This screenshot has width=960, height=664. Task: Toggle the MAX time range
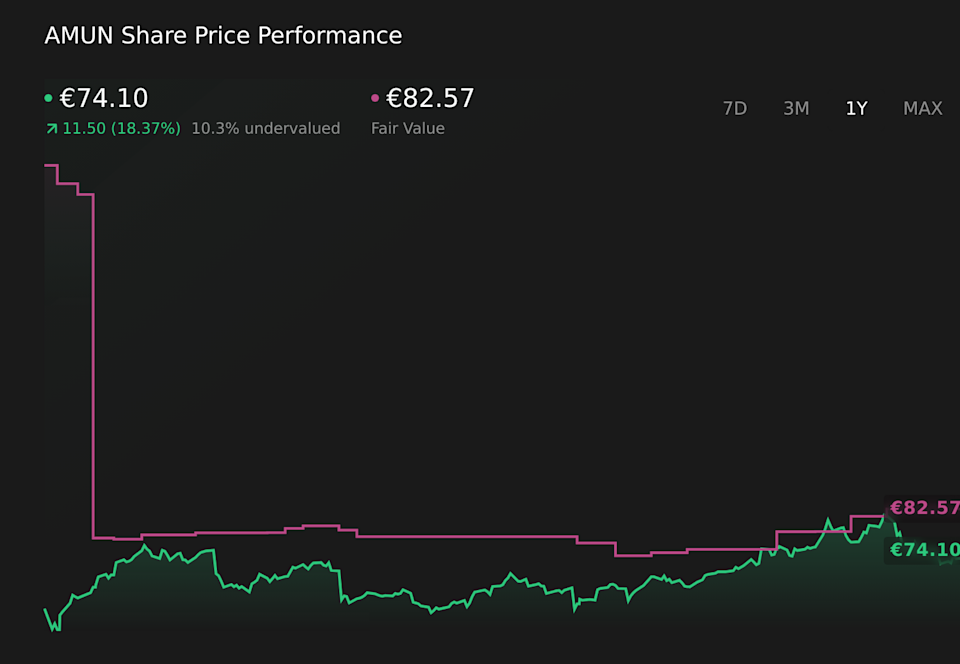pos(922,108)
